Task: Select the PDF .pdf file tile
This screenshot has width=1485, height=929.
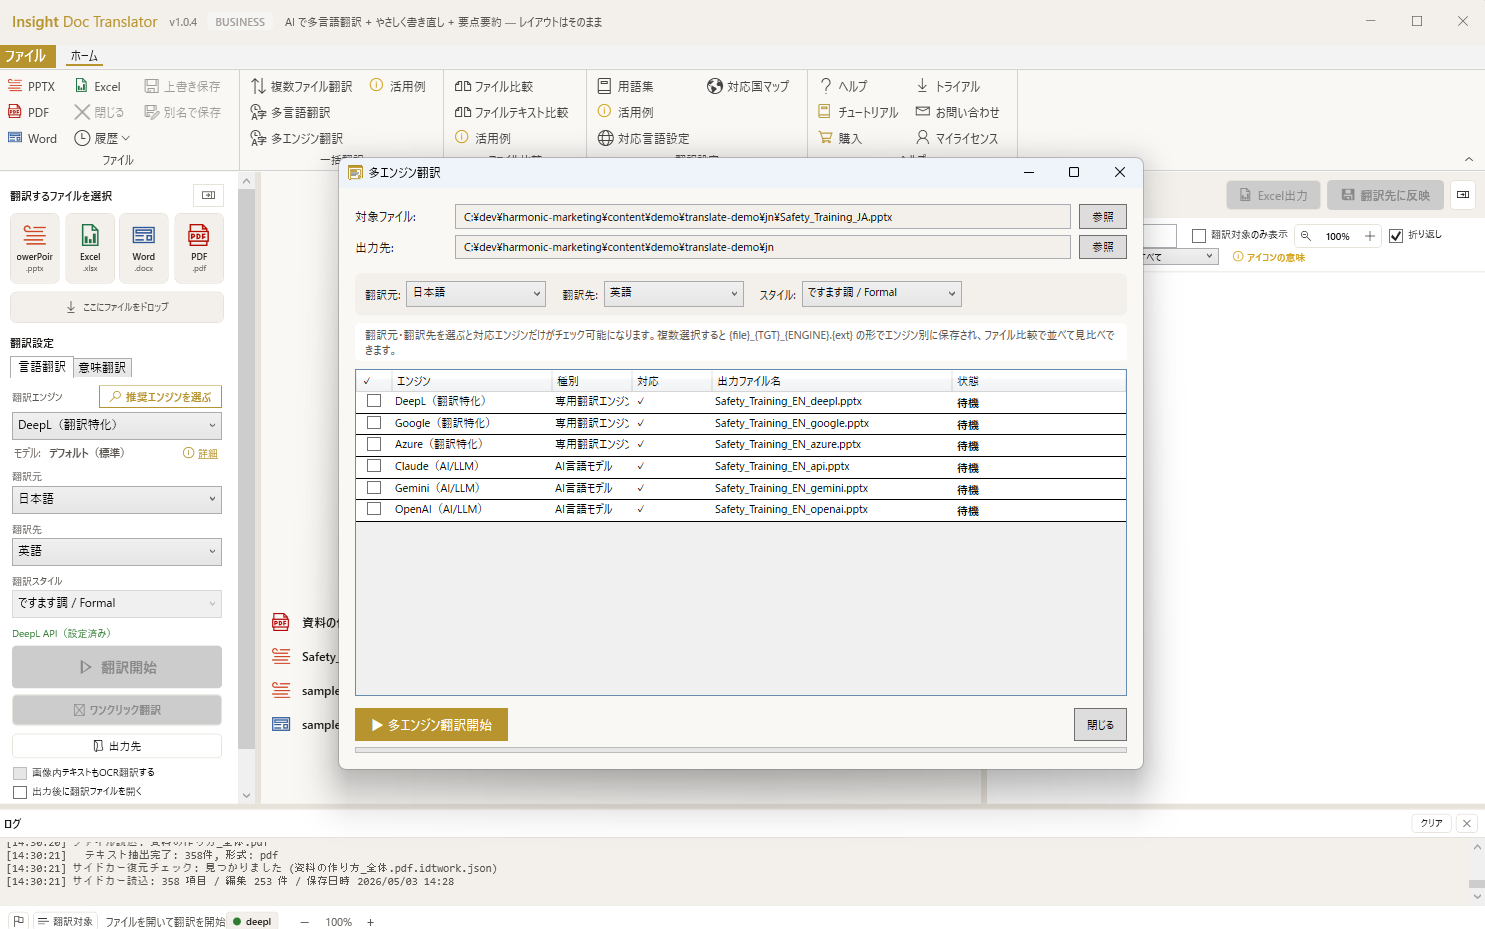Action: tap(199, 248)
